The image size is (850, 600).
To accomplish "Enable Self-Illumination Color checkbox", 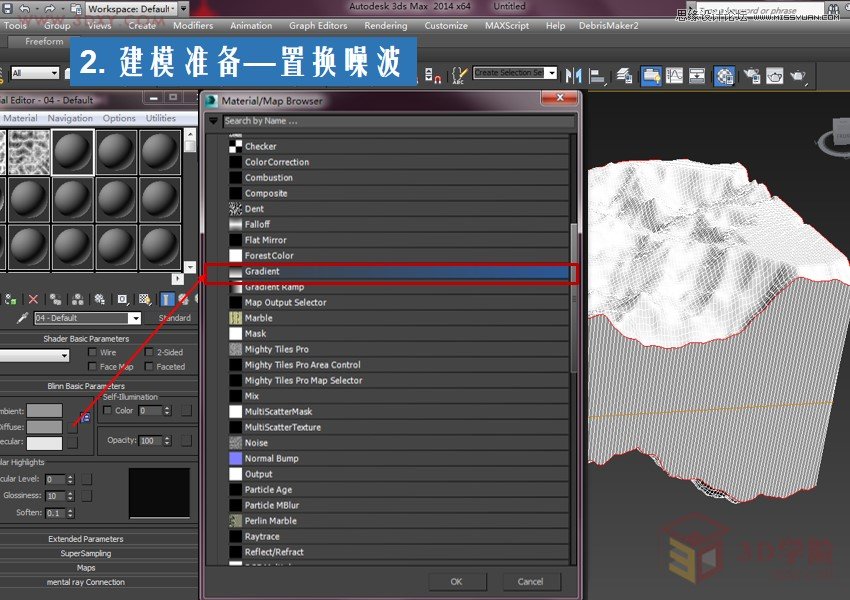I will (107, 410).
